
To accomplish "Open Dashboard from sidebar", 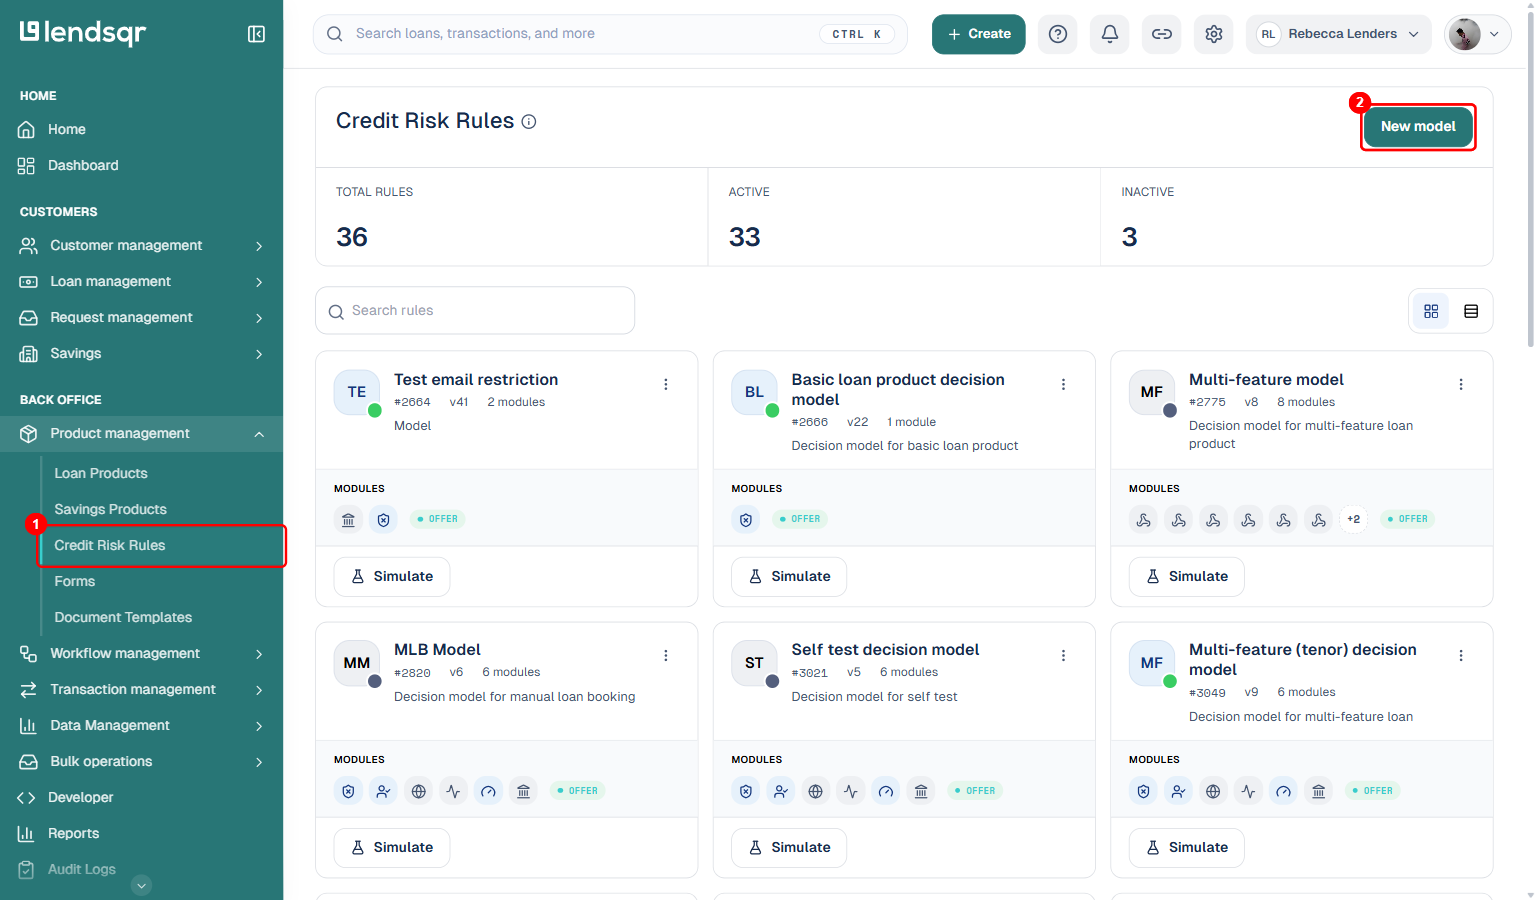I will click(x=83, y=166).
